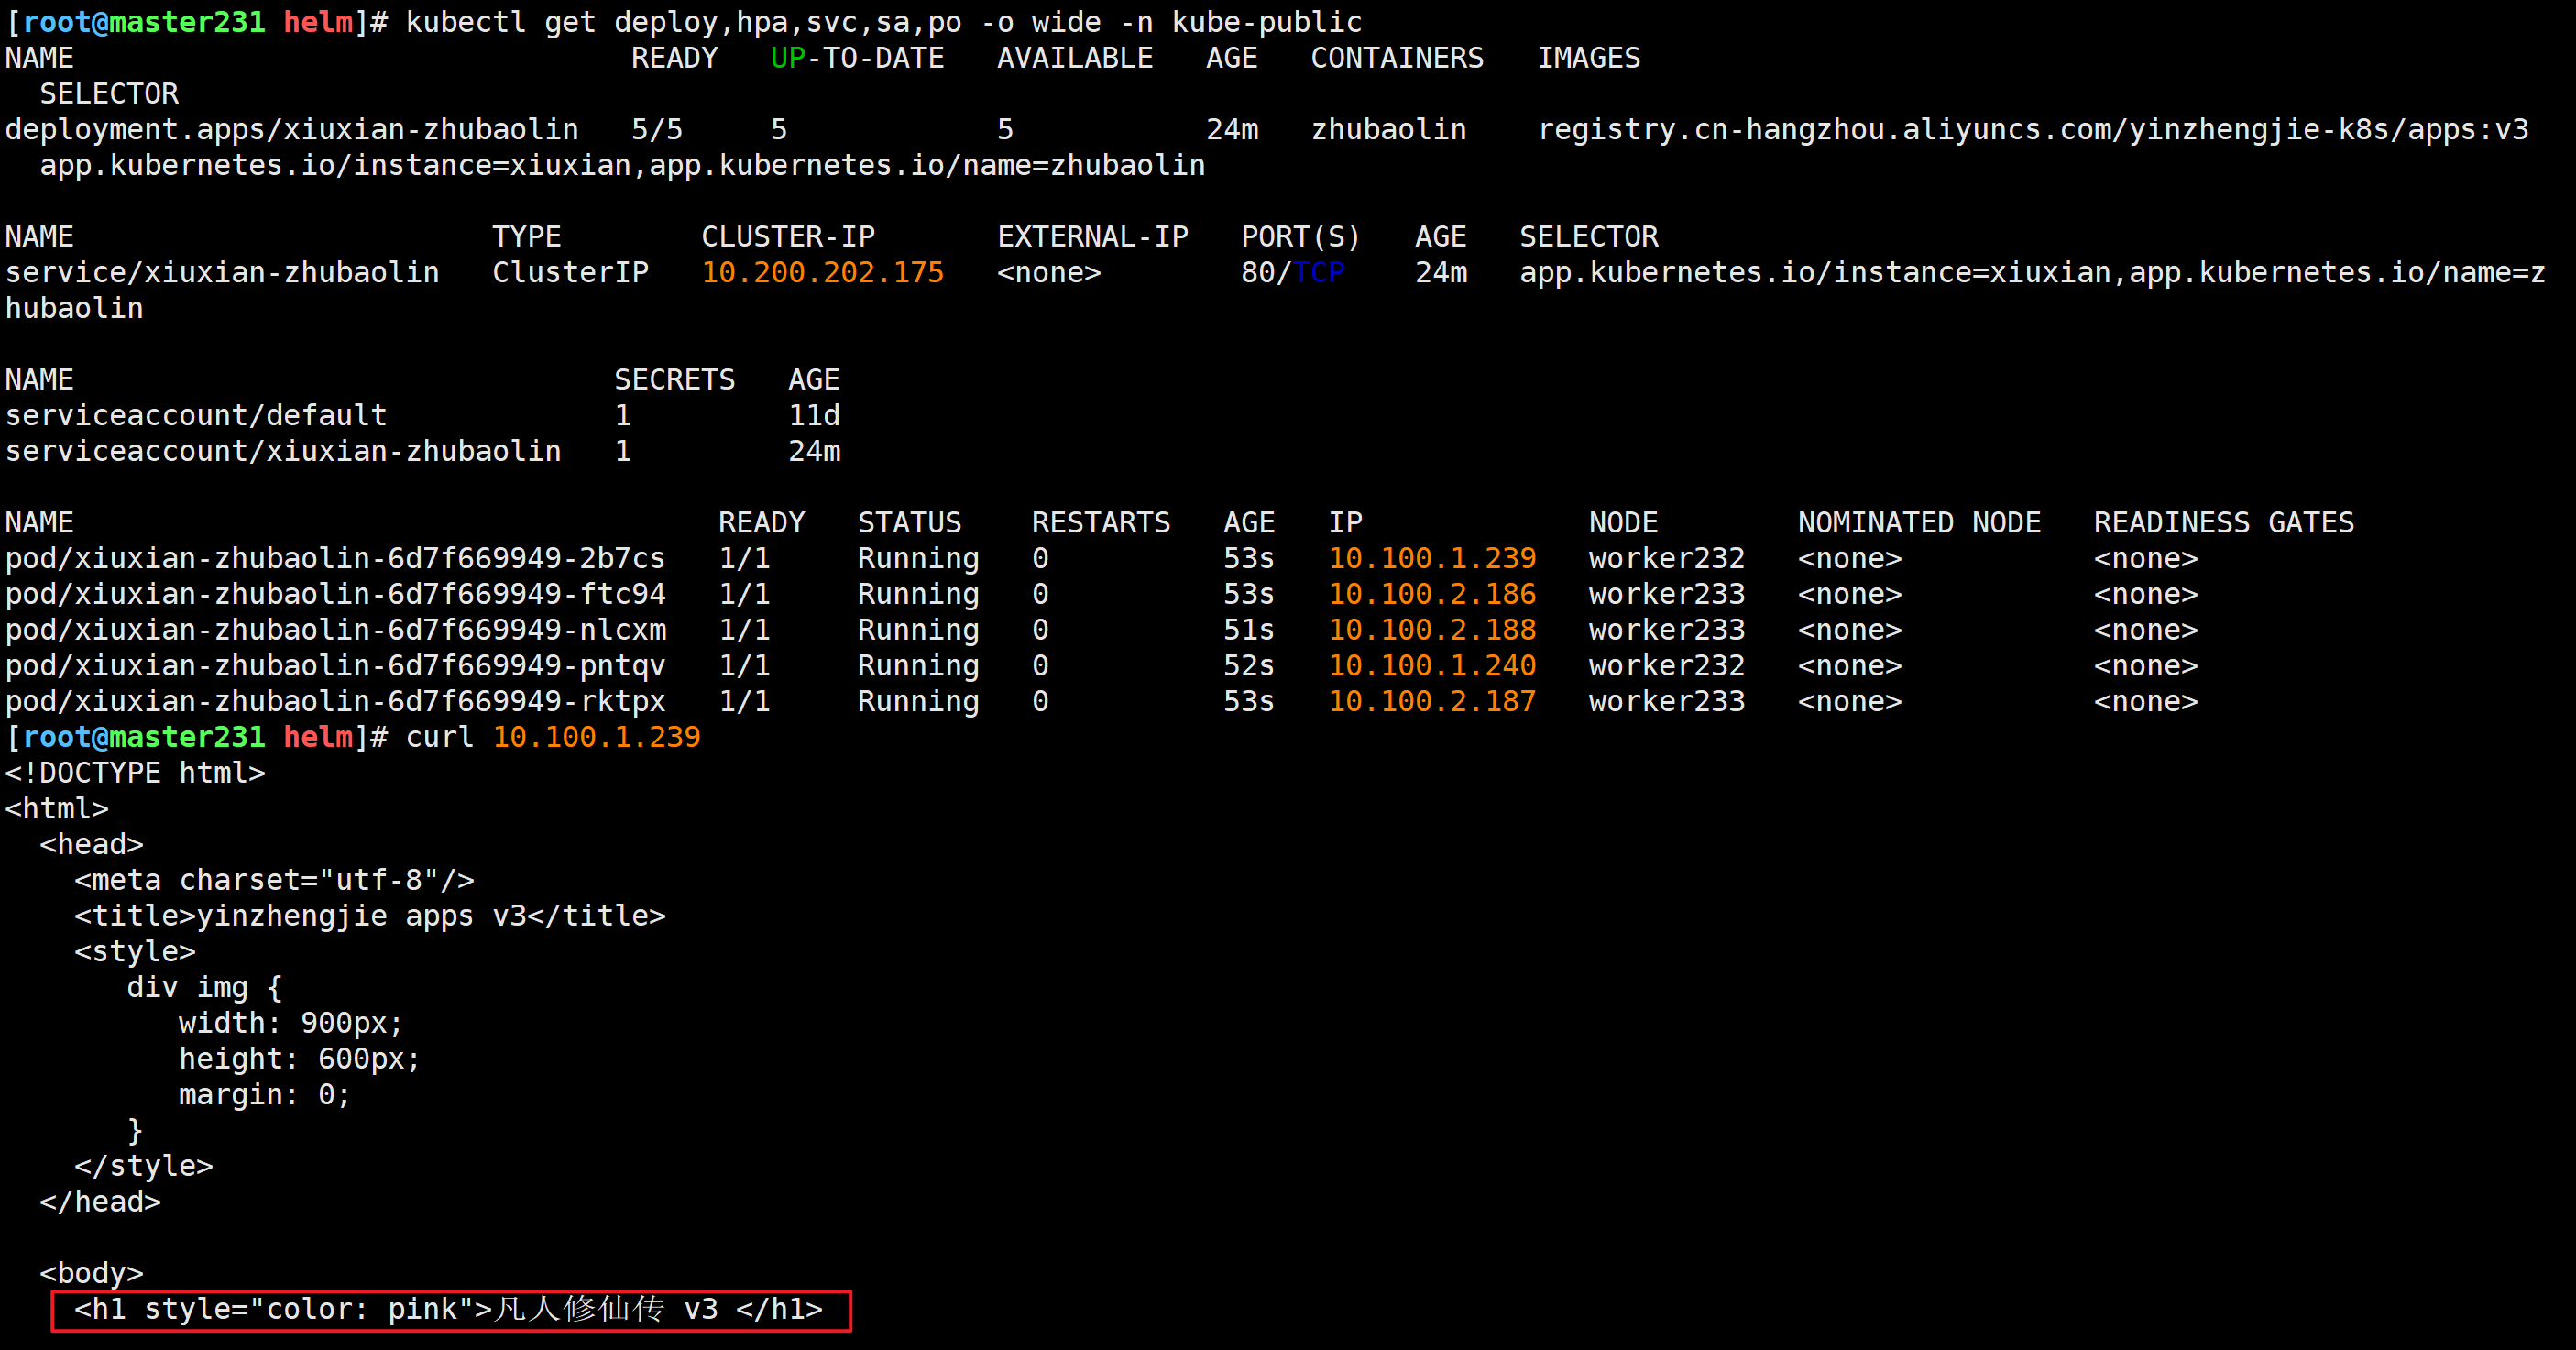The image size is (2576, 1350).
Task: Click the blue TCP port text
Action: pyautogui.click(x=1318, y=272)
